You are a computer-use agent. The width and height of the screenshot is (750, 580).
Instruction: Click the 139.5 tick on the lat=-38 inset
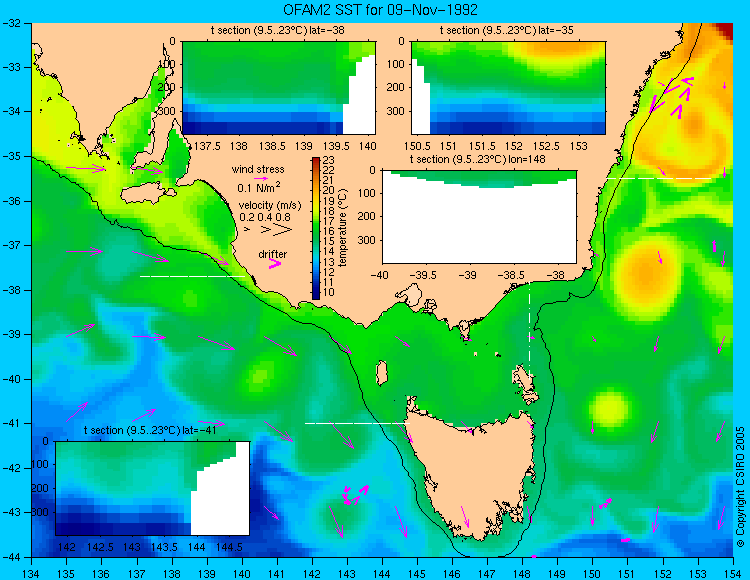pos(337,146)
